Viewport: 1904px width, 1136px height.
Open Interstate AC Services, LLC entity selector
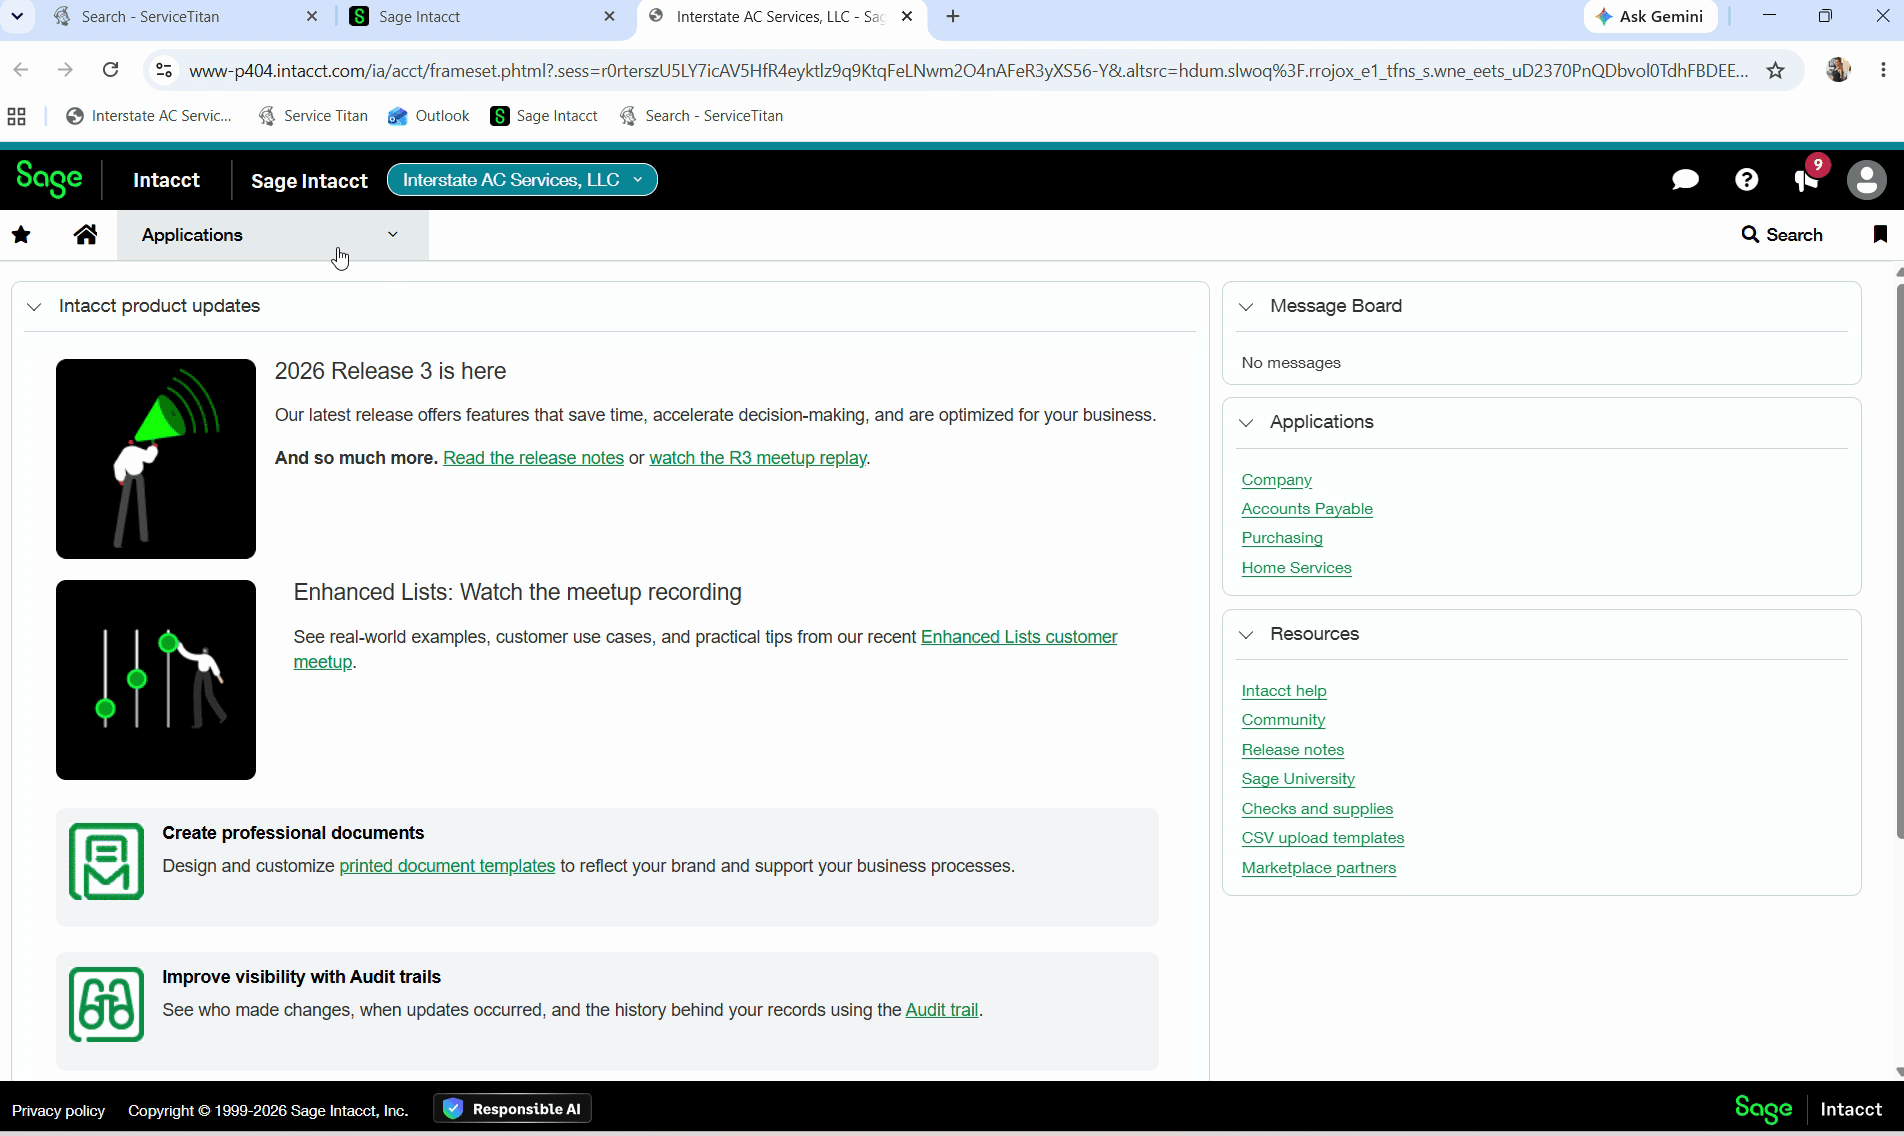click(522, 180)
